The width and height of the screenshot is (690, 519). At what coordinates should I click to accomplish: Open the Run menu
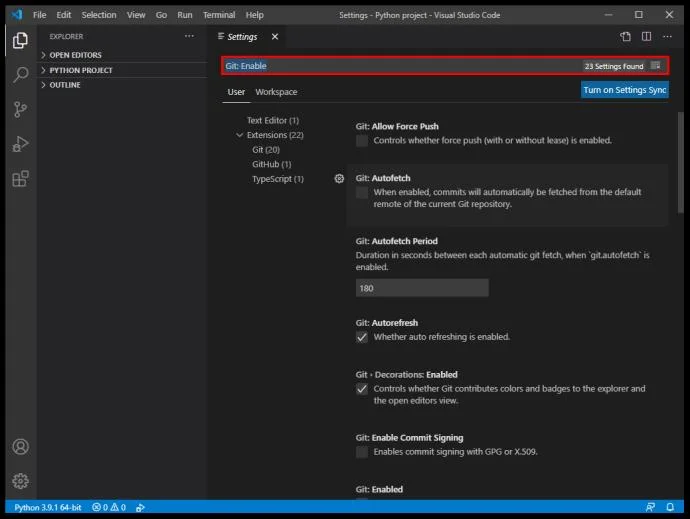point(184,15)
